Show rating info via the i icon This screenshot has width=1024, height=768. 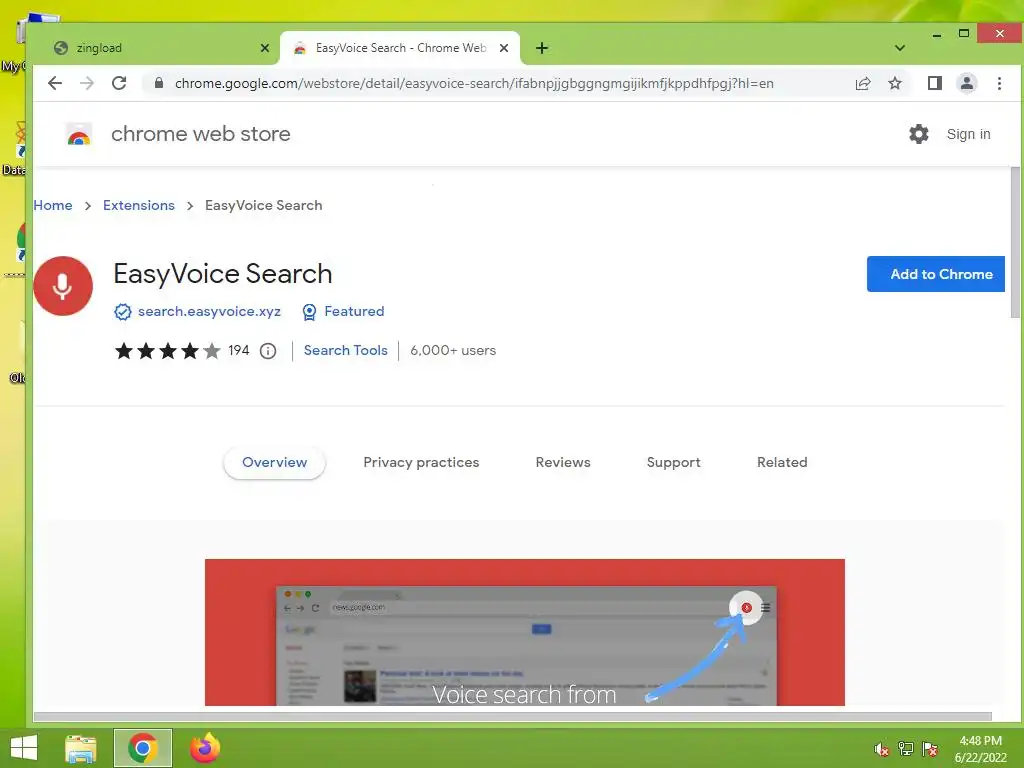(268, 351)
